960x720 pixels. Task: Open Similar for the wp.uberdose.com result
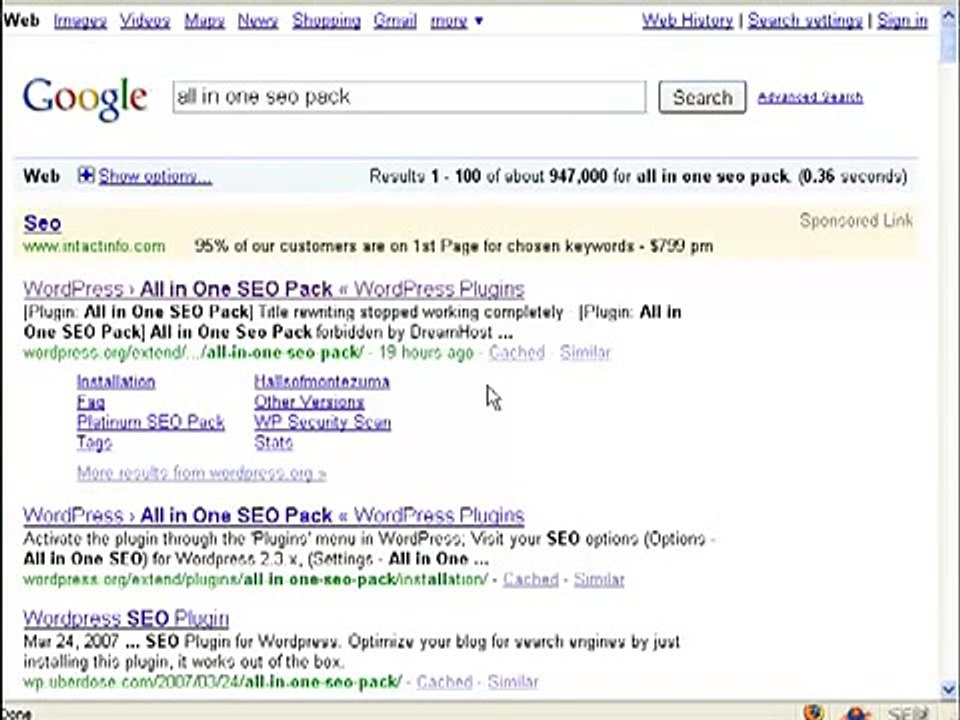[x=513, y=682]
